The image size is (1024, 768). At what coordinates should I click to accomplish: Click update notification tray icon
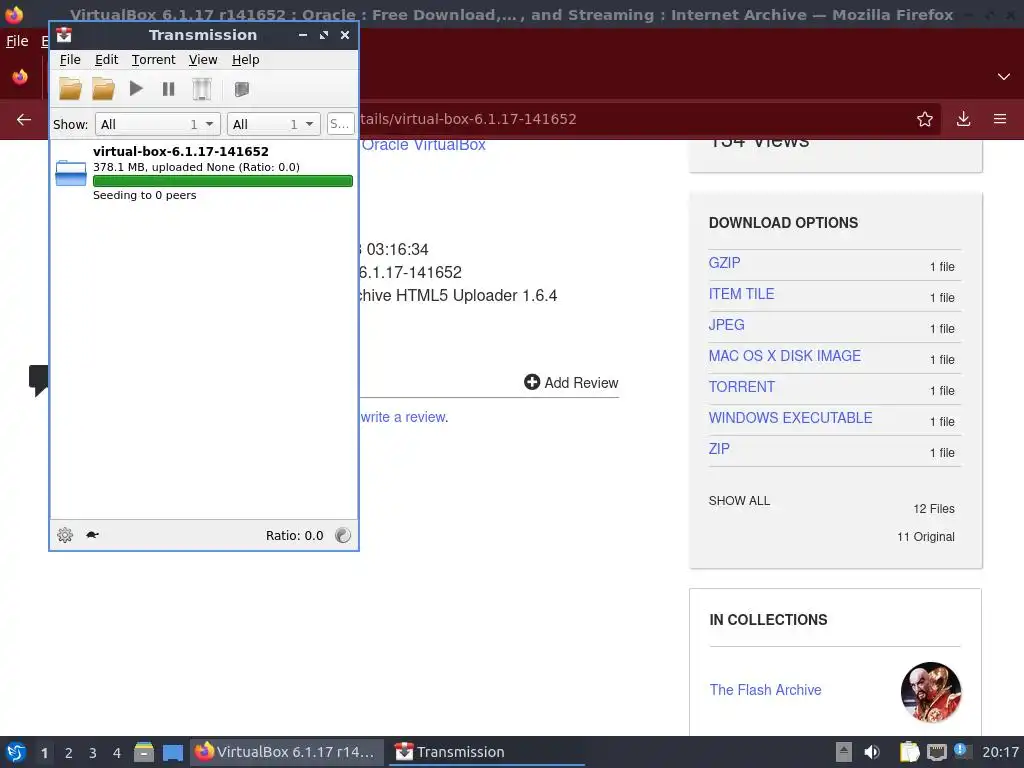point(961,750)
